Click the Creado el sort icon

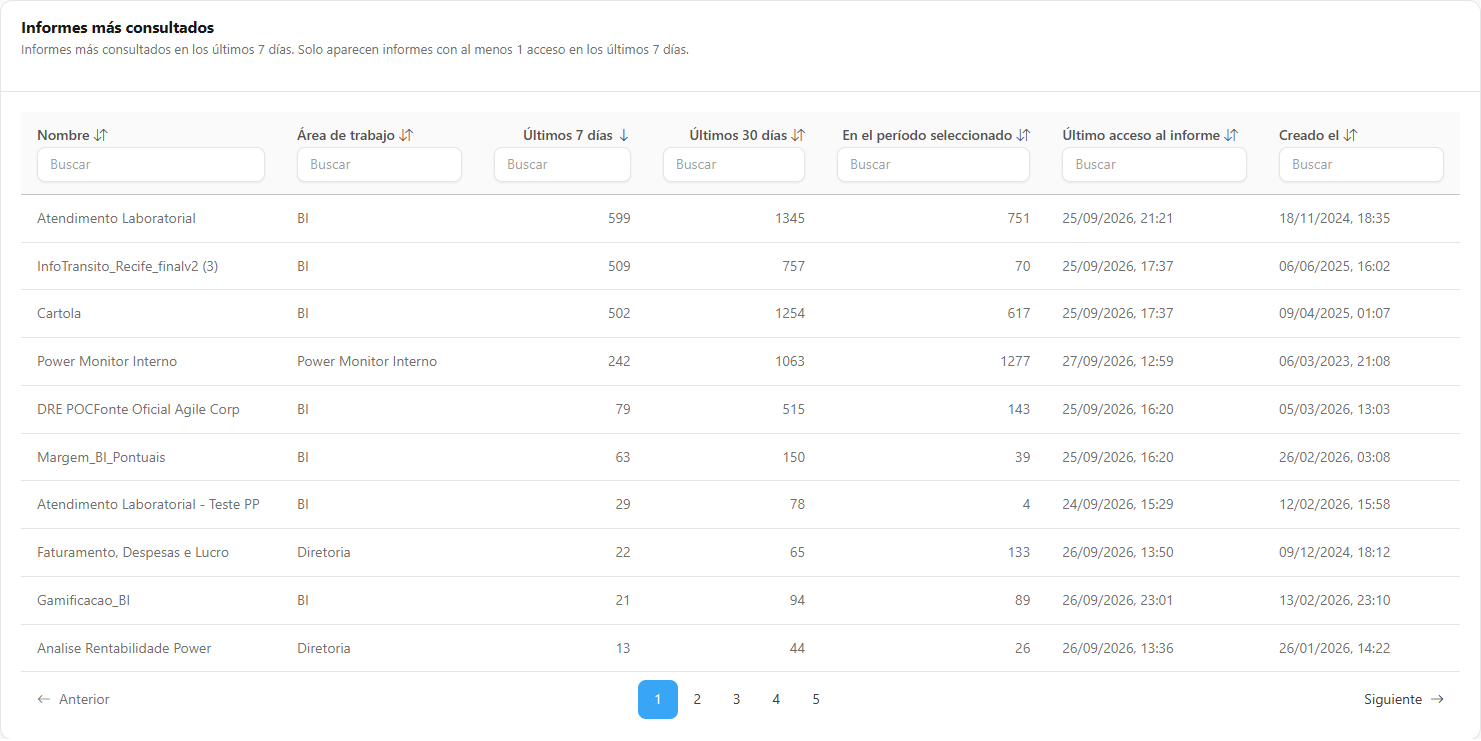(1350, 135)
